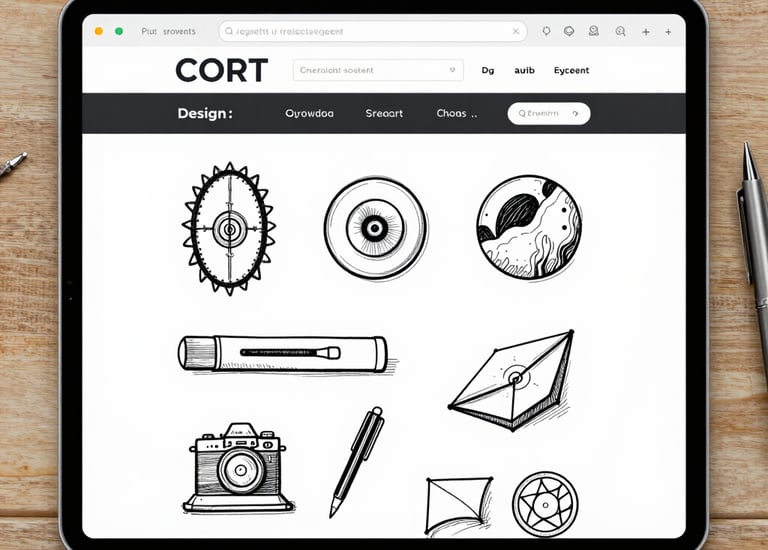Select the ballpoint pen sketch
768x550 pixels.
point(357,462)
